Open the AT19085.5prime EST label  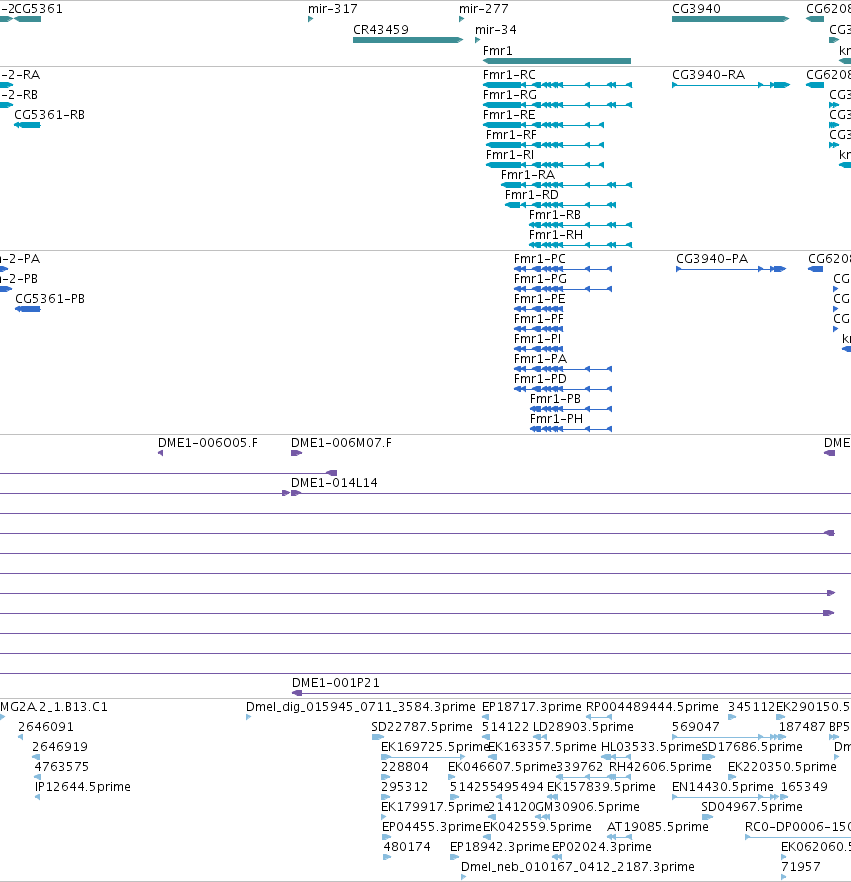pyautogui.click(x=658, y=827)
